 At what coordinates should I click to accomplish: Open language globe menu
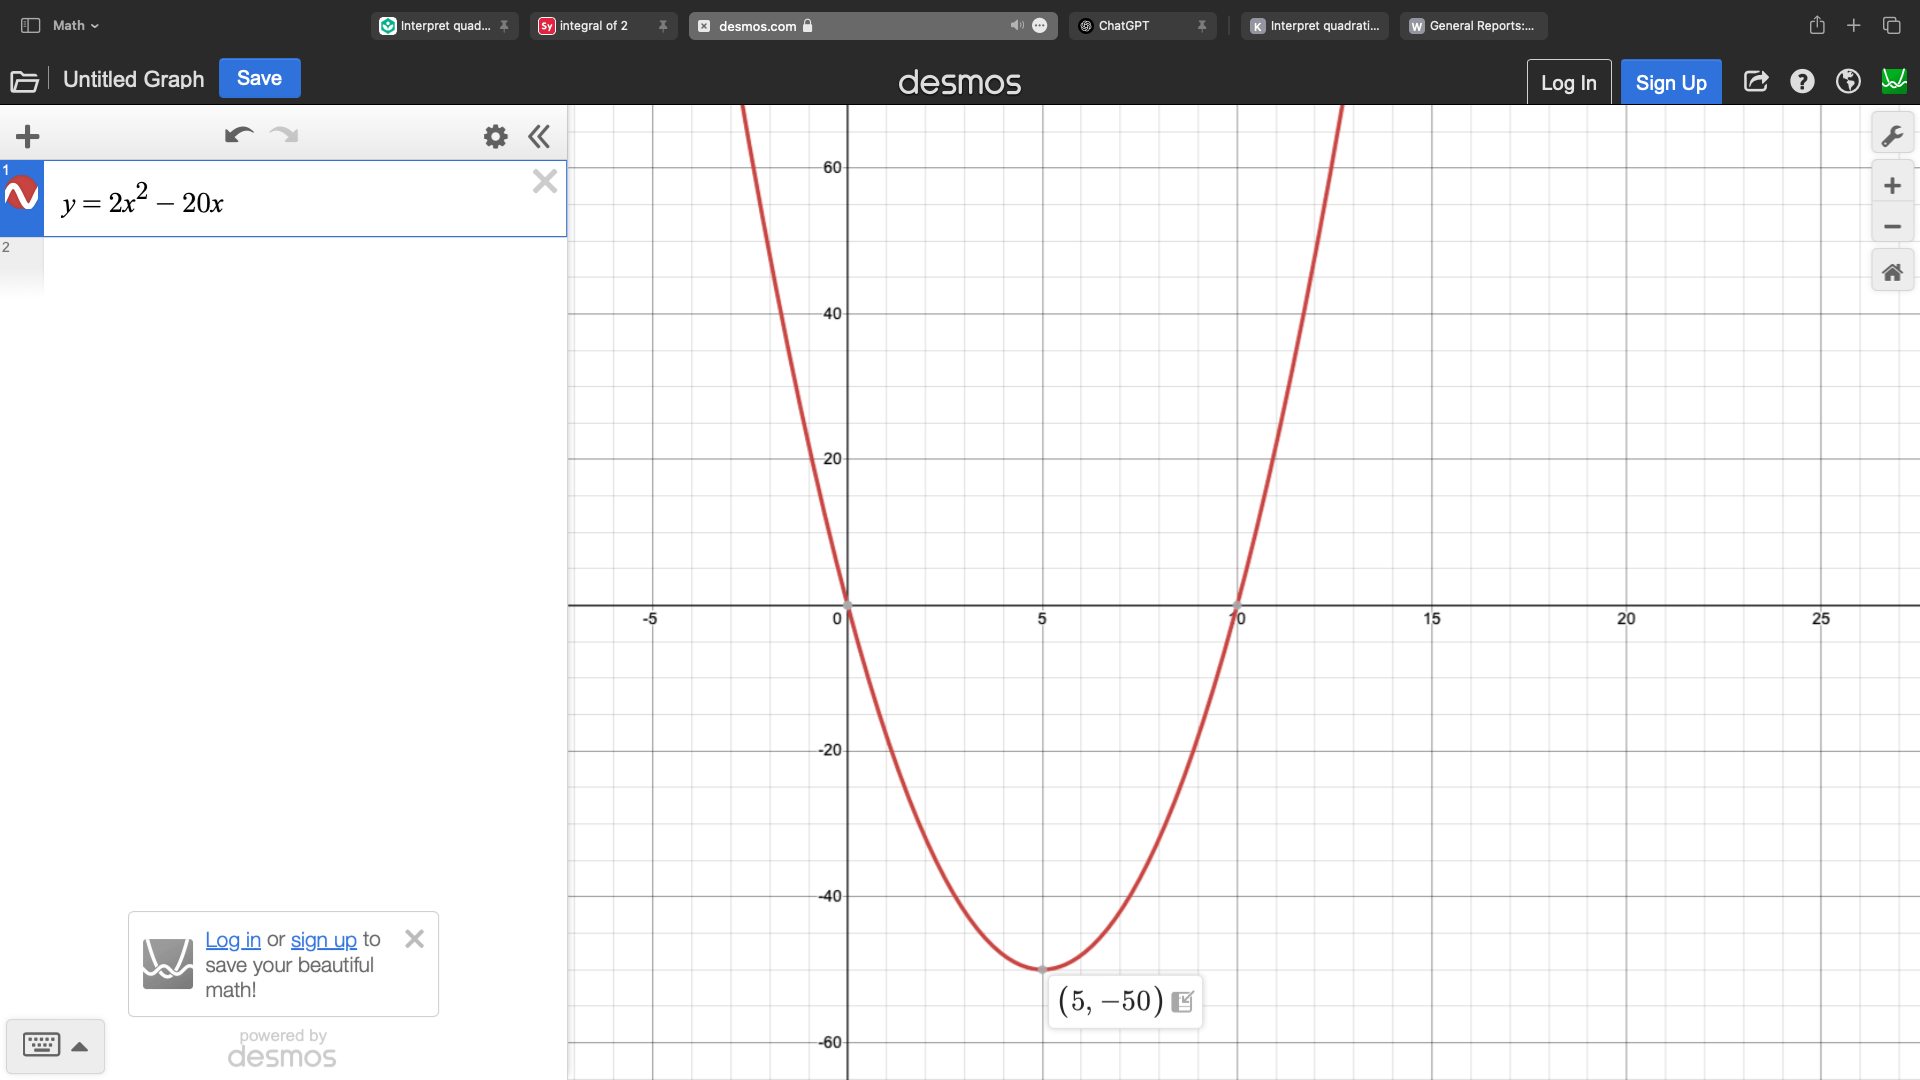pyautogui.click(x=1848, y=82)
